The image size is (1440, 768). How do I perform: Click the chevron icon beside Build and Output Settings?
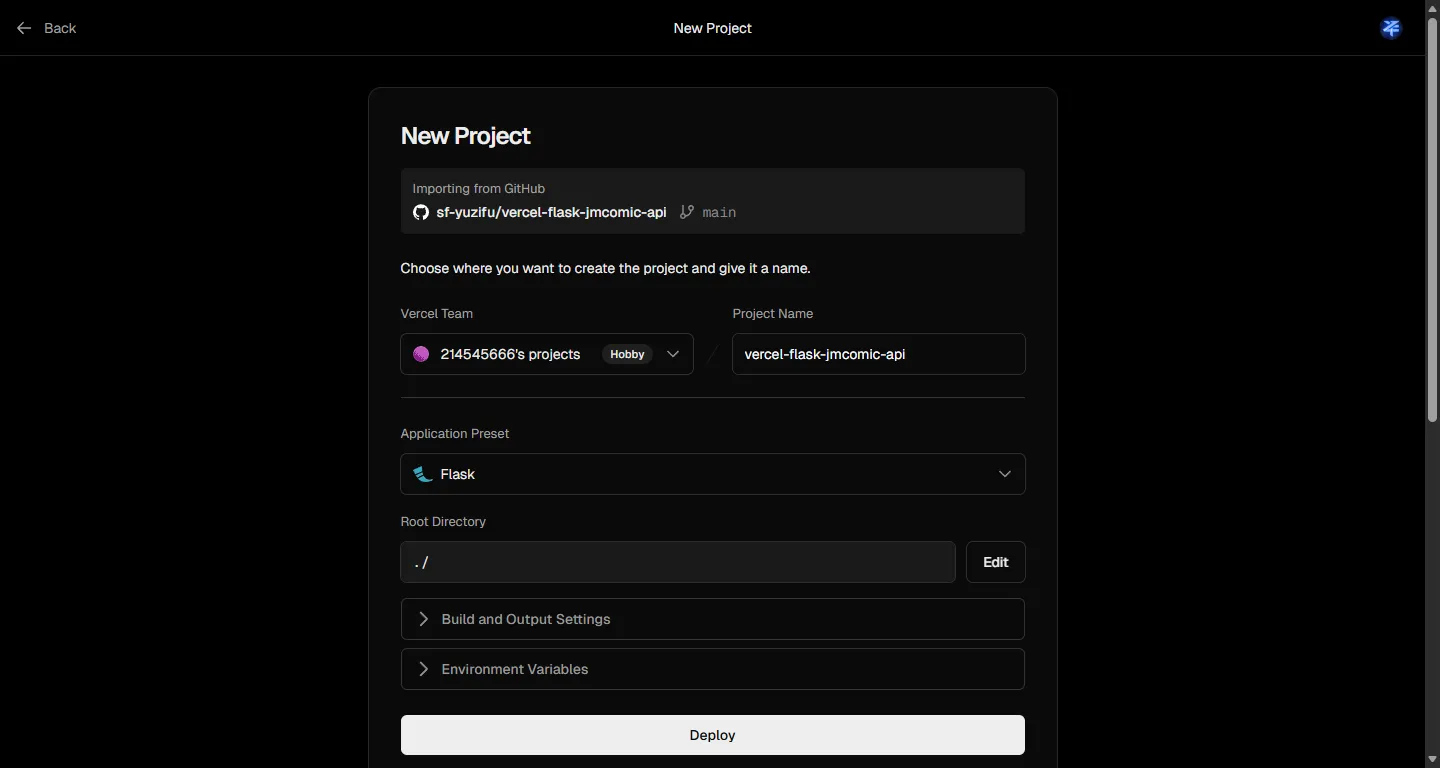click(x=423, y=619)
